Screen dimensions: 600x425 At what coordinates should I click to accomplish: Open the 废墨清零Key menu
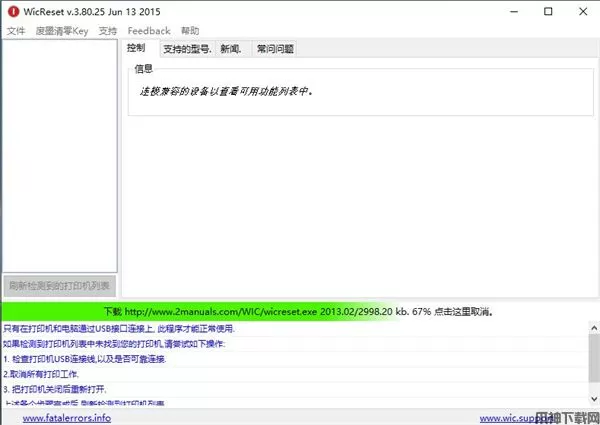coord(62,31)
